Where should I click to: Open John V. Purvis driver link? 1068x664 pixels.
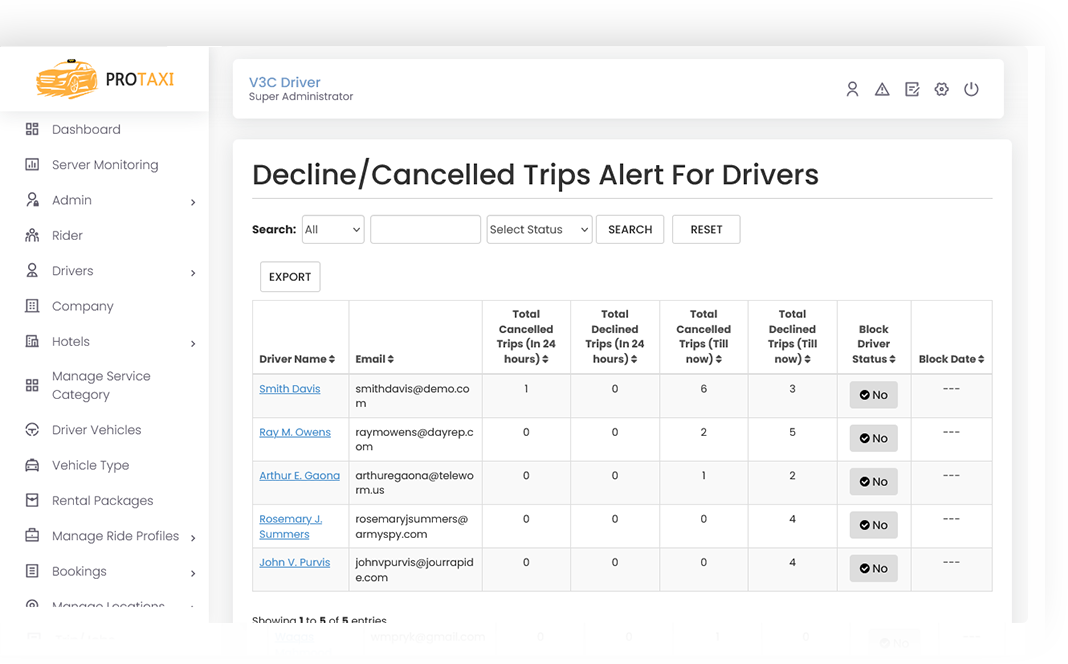click(294, 563)
